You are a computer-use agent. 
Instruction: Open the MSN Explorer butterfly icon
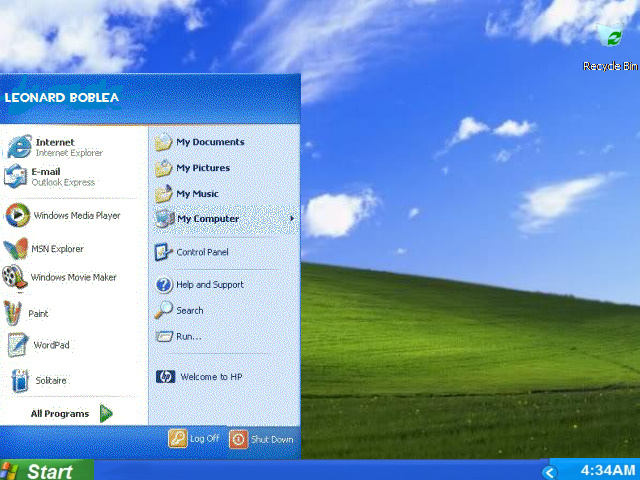16,248
